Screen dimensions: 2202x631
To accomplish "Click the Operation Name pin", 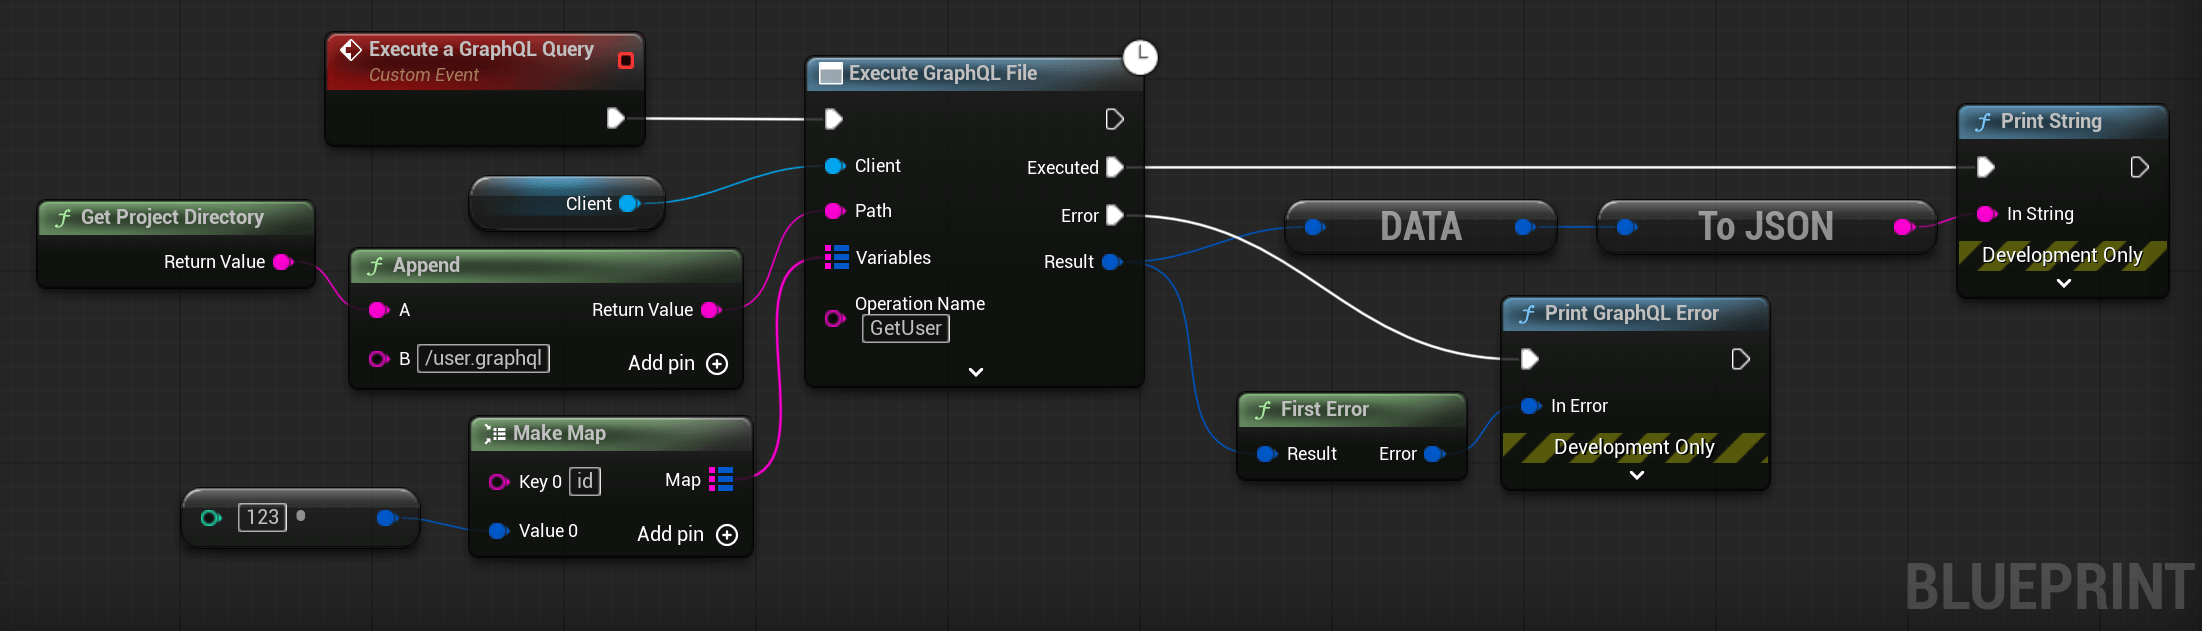I will 835,318.
